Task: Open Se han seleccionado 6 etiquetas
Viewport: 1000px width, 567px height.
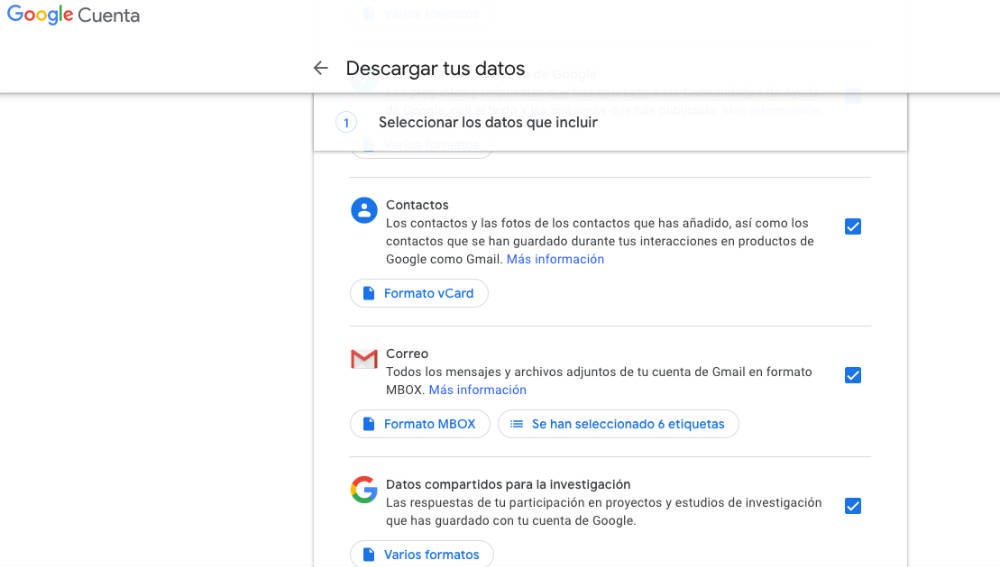Action: [618, 424]
